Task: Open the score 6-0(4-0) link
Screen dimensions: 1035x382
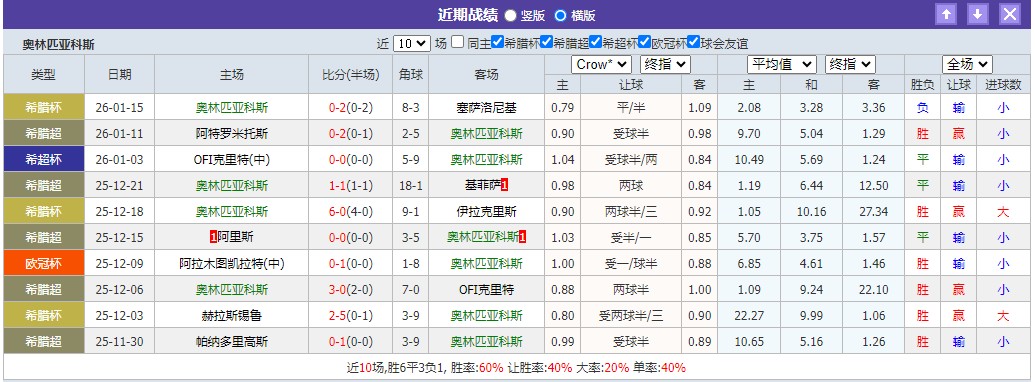Action: coord(351,212)
